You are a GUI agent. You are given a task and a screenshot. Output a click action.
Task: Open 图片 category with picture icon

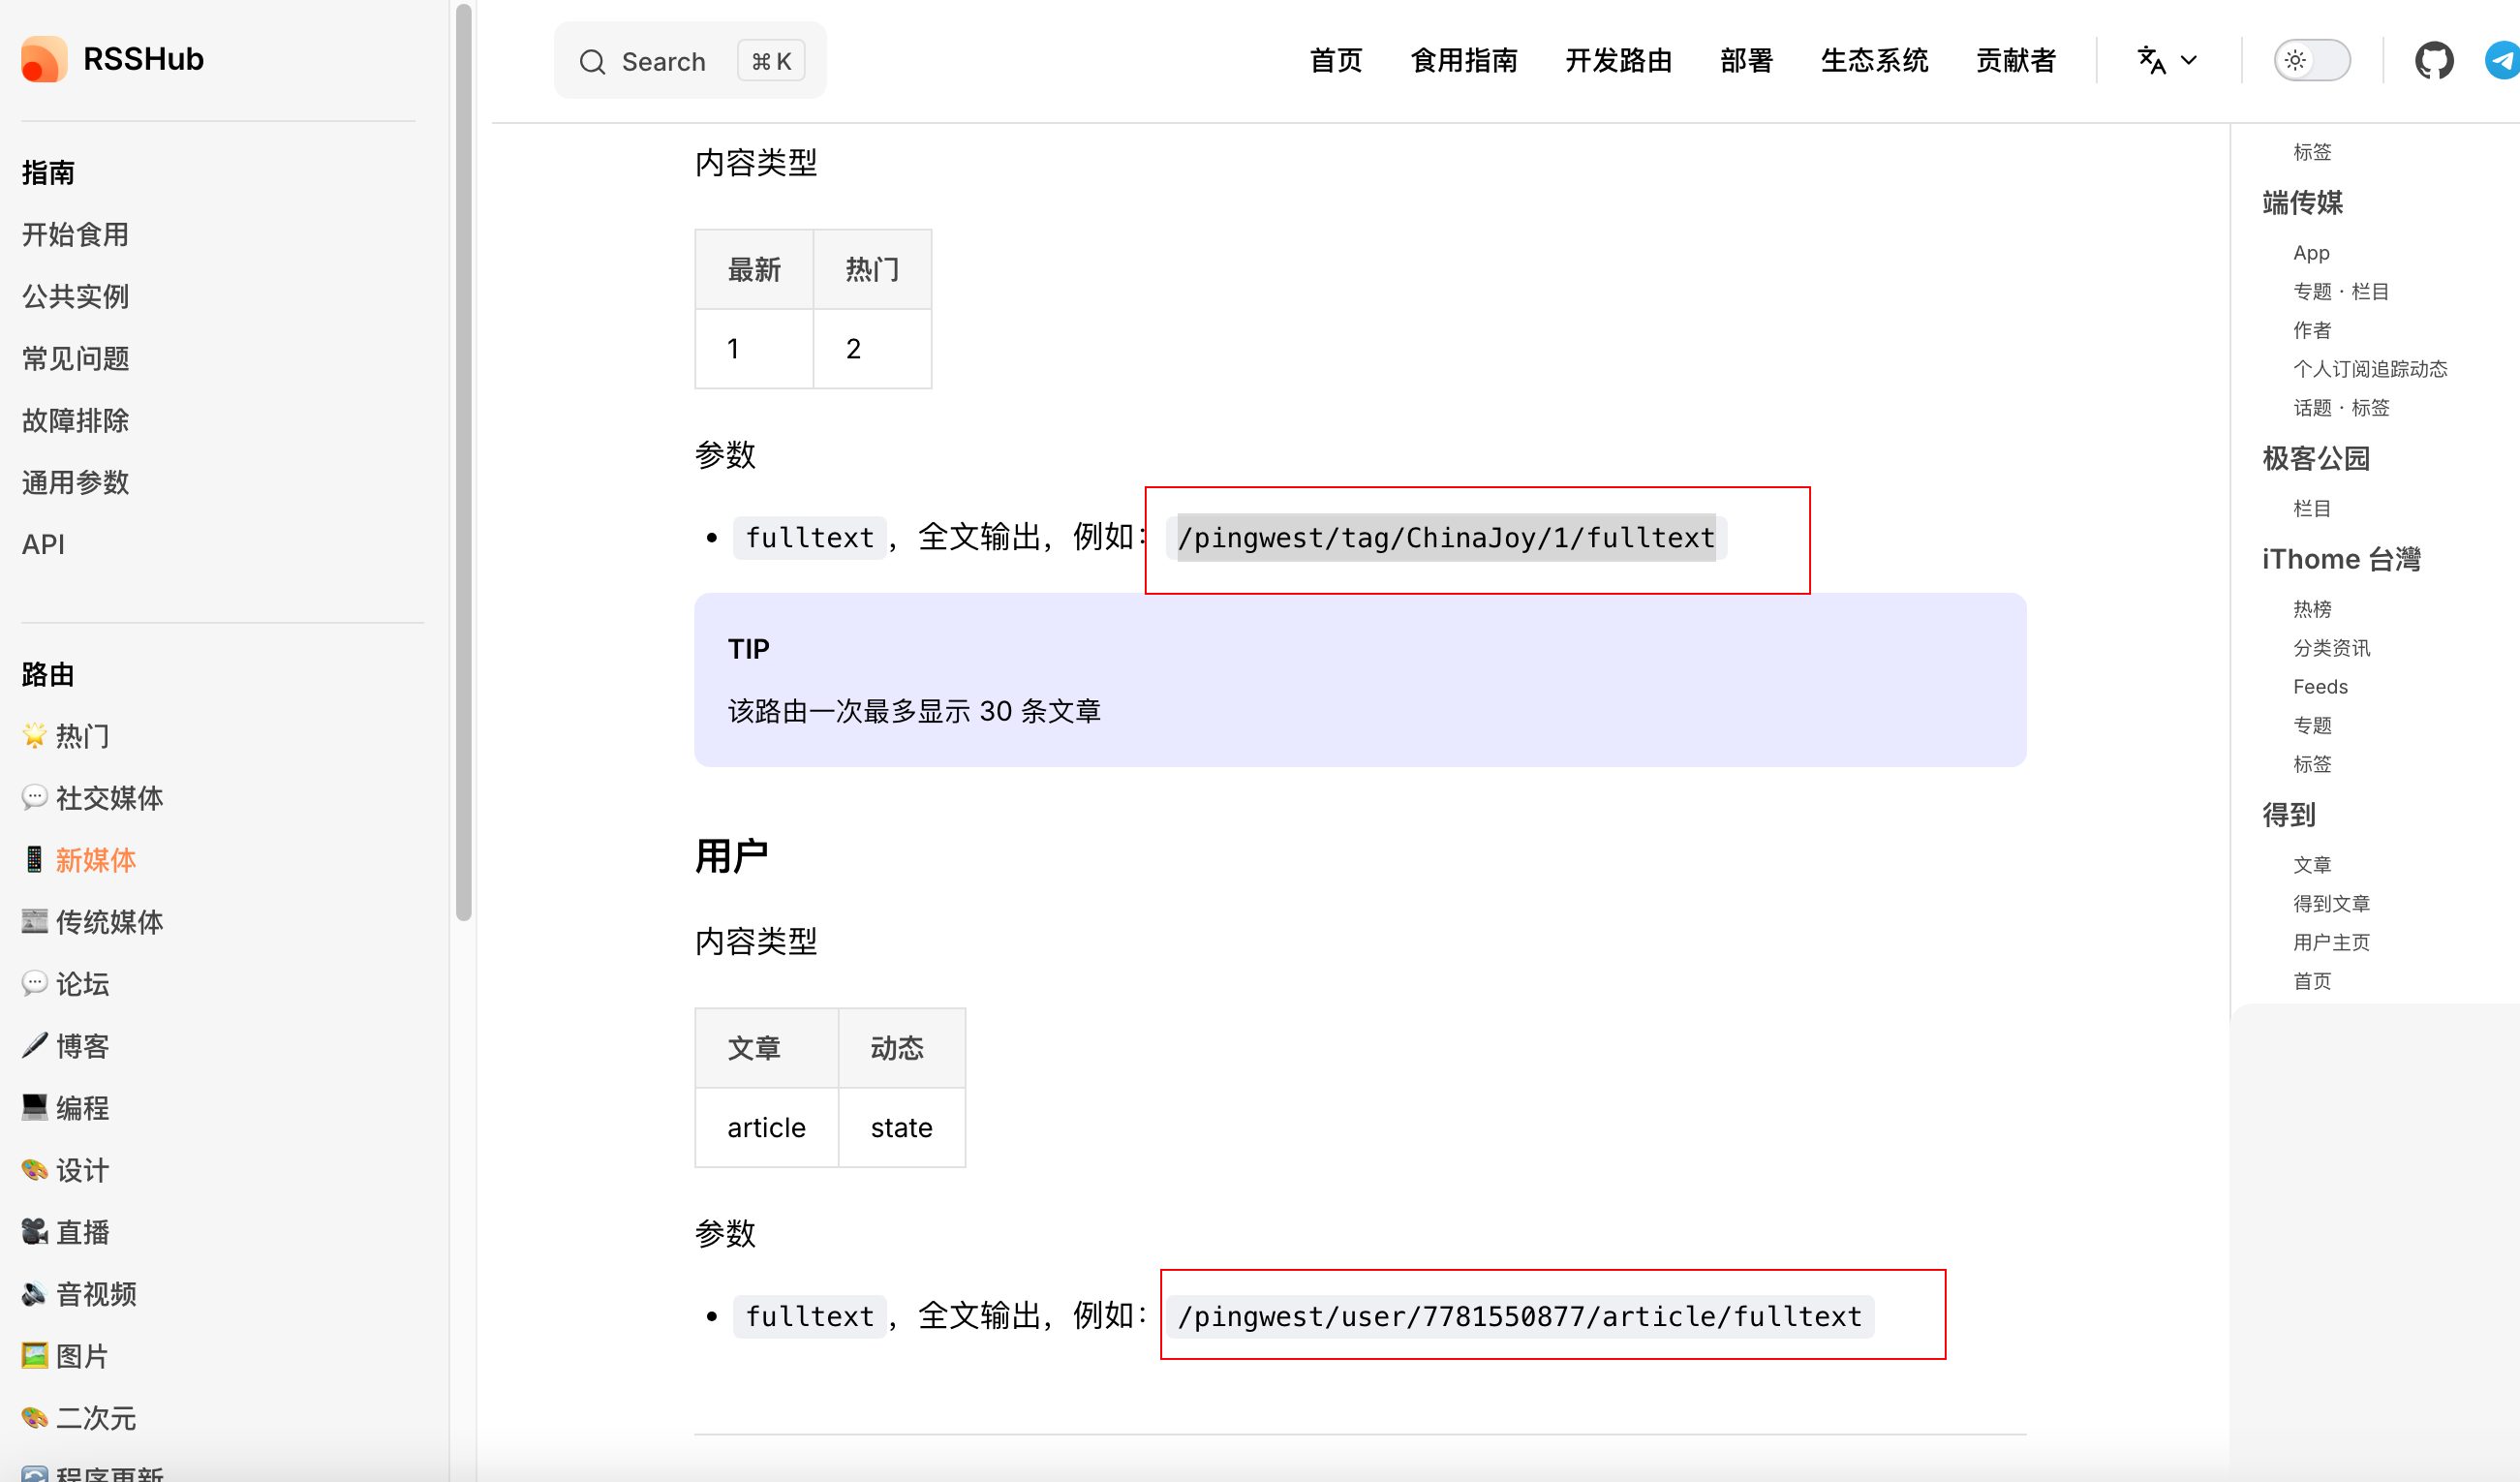pyautogui.click(x=82, y=1356)
